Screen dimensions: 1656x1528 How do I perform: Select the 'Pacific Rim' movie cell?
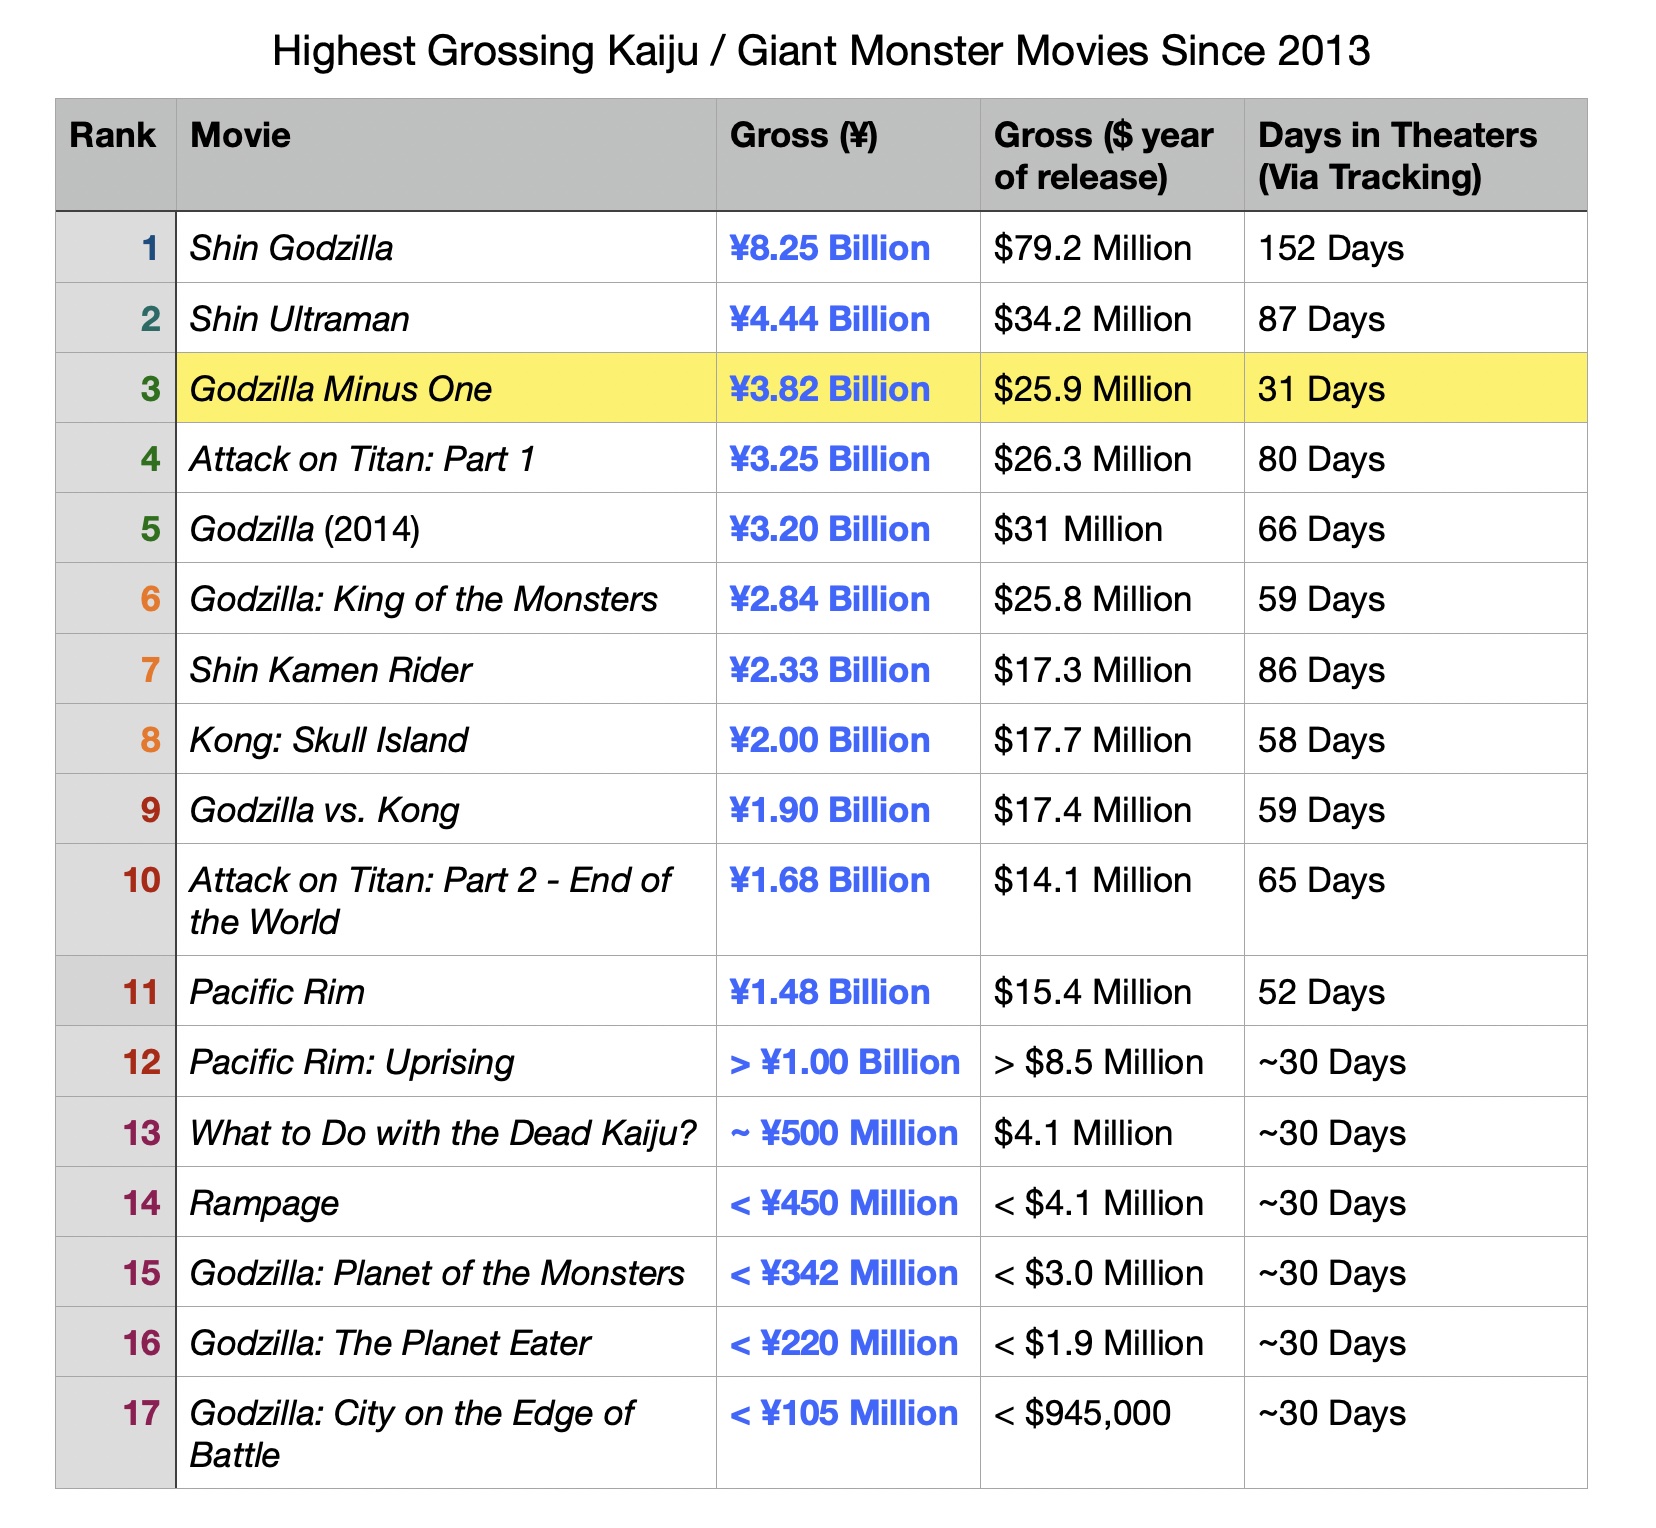[x=446, y=991]
